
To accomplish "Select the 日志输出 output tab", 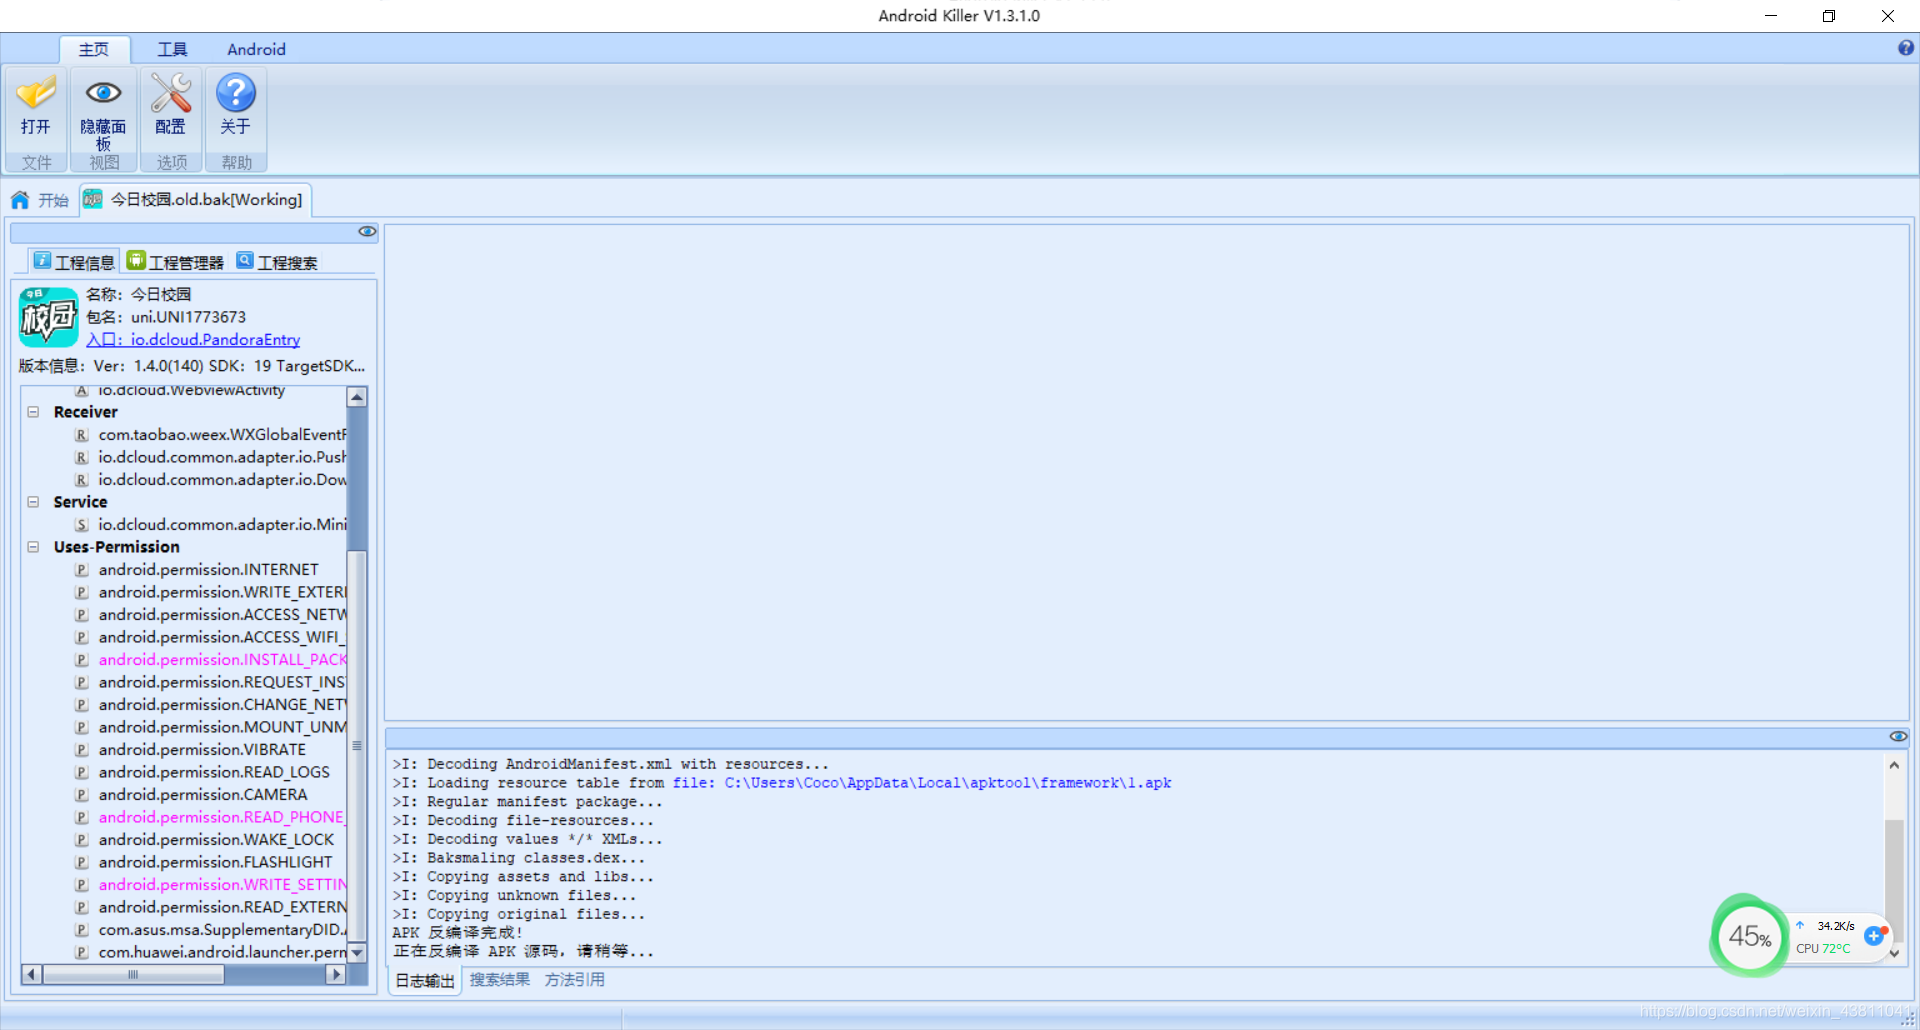I will click(x=425, y=981).
